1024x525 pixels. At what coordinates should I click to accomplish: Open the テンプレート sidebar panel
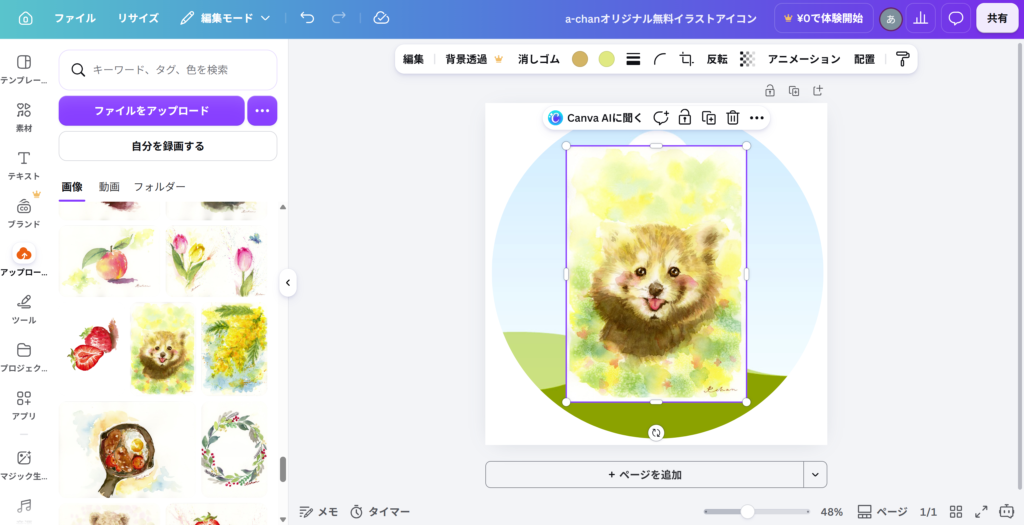[x=24, y=70]
